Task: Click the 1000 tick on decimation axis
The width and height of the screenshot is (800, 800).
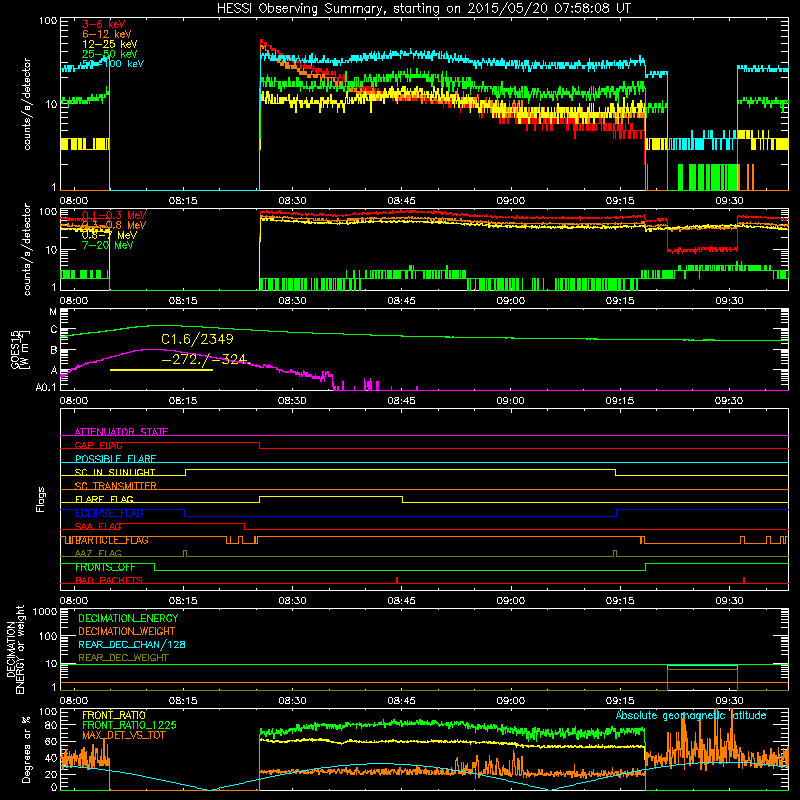Action: pyautogui.click(x=45, y=611)
